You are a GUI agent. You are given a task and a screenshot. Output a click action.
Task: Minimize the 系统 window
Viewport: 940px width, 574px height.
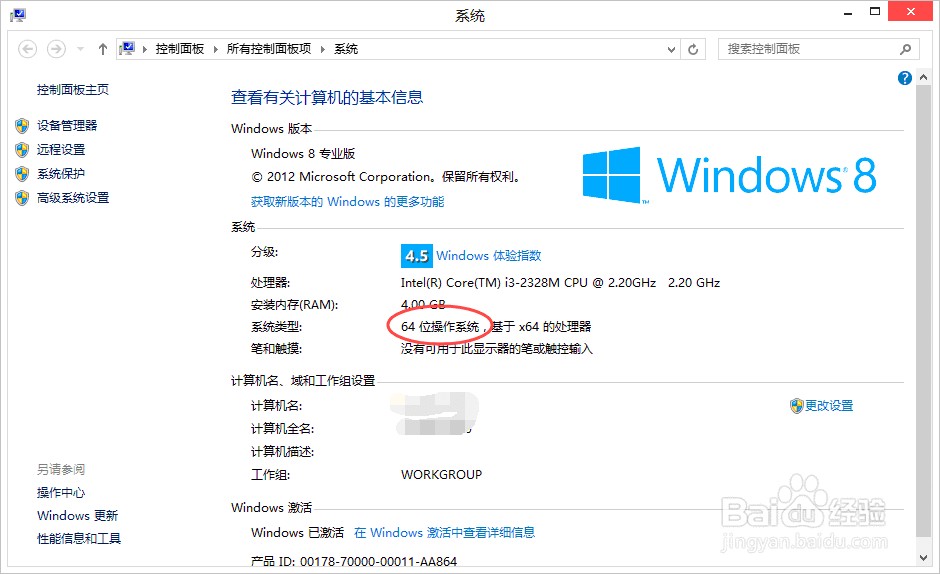[x=848, y=13]
